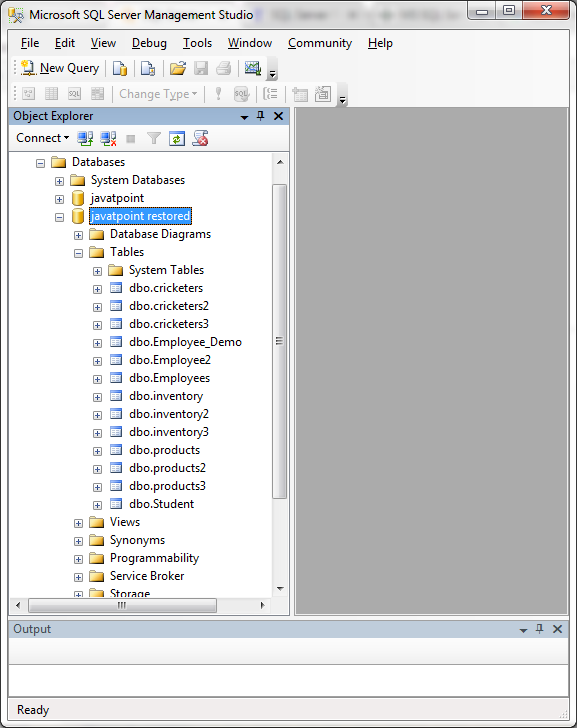Expand the dbo.cricketers table node
The image size is (577, 728).
(97, 289)
